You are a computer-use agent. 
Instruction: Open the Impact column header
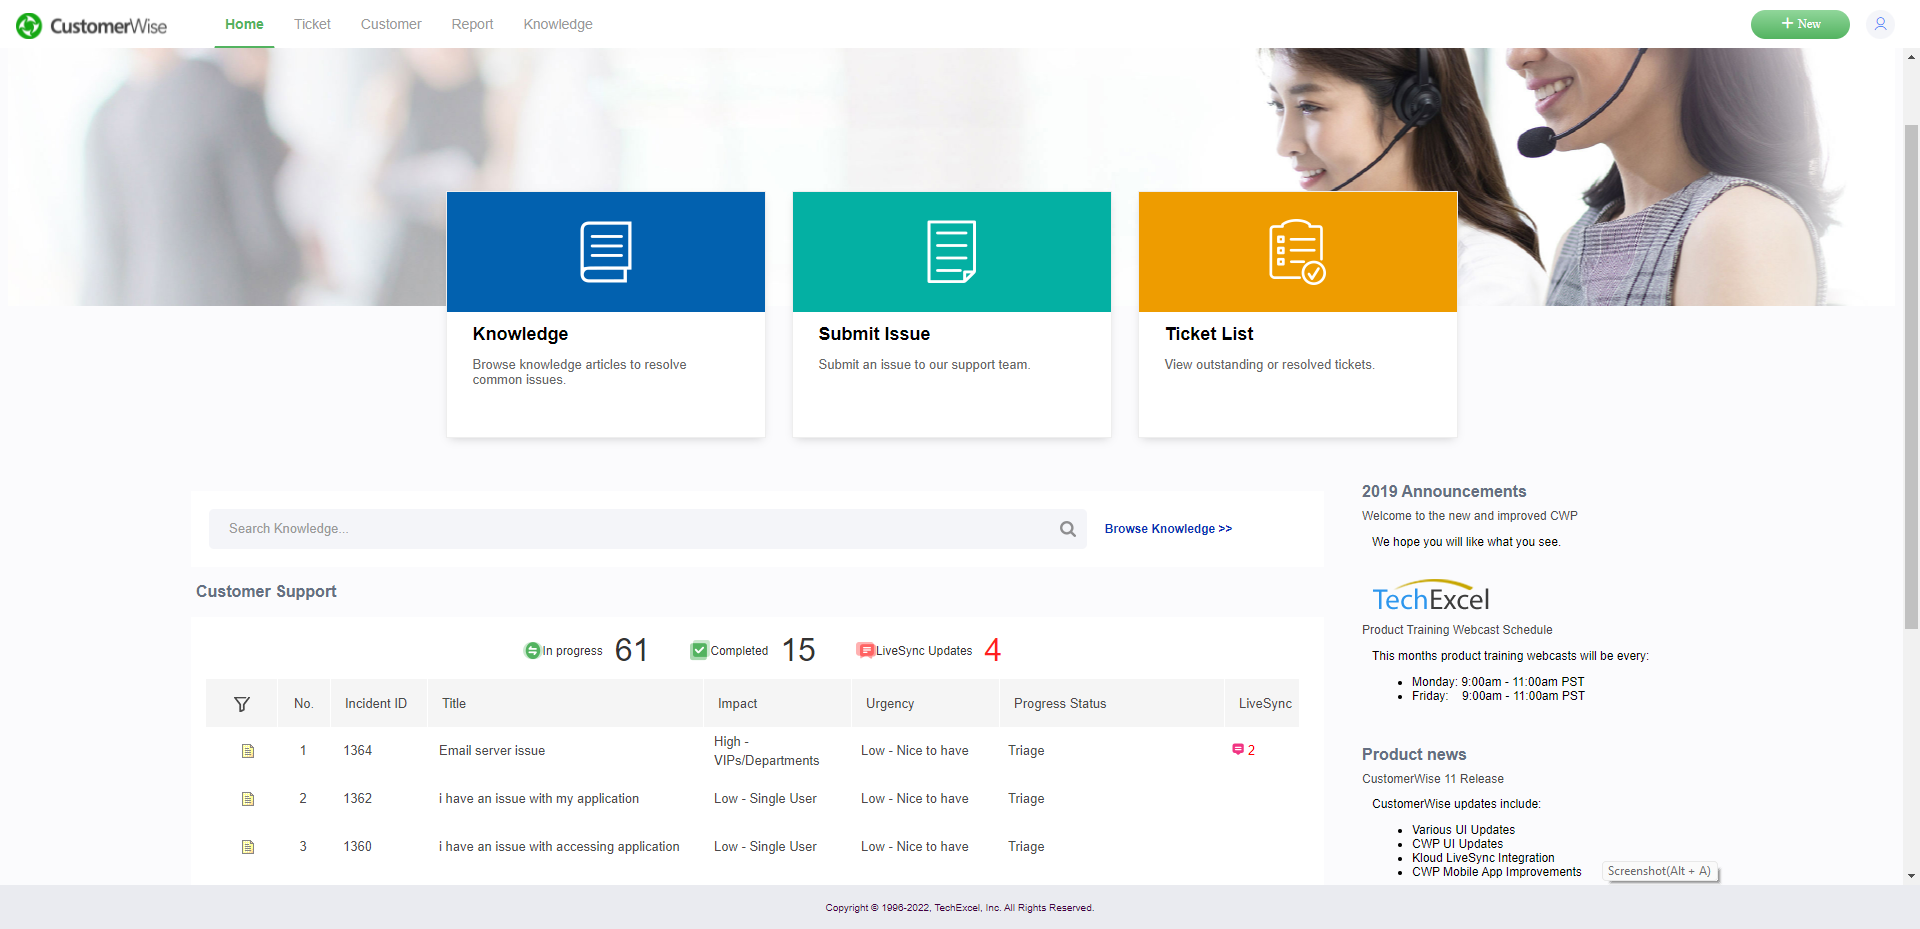point(737,703)
